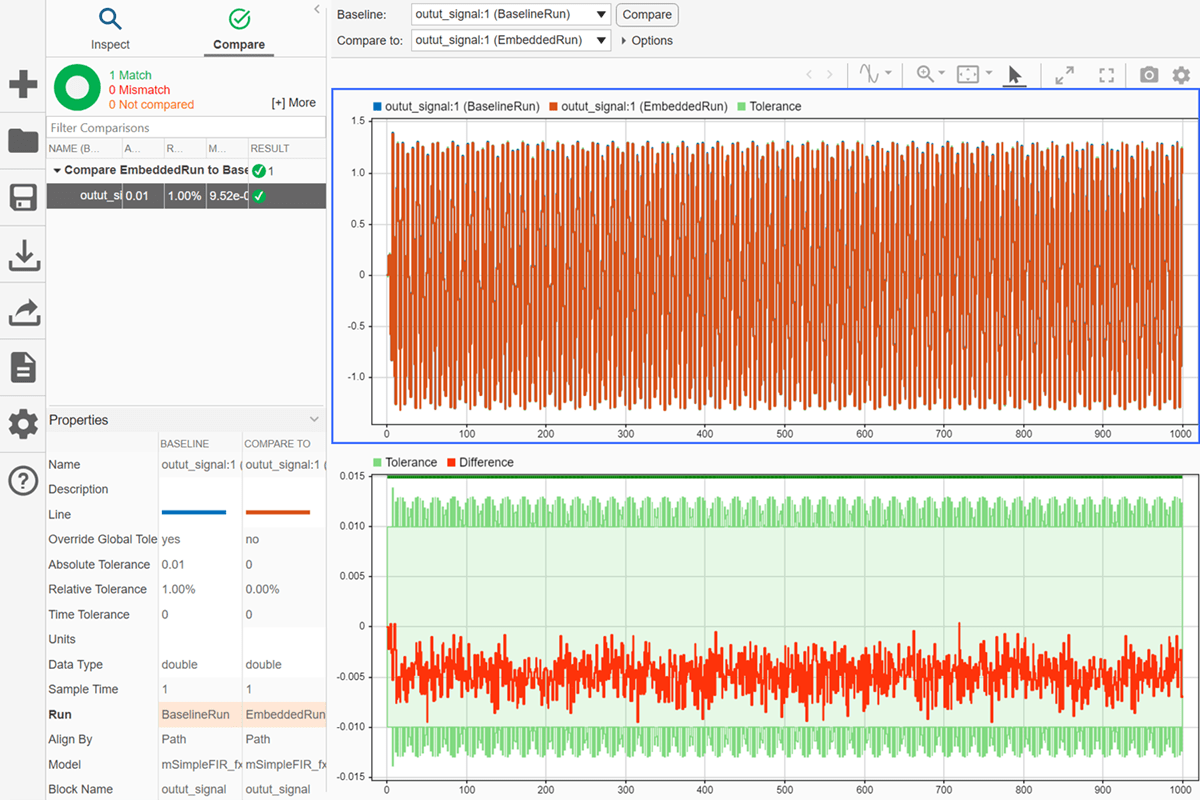The height and width of the screenshot is (800, 1200).
Task: Switch to the Compare tab
Action: click(x=239, y=29)
